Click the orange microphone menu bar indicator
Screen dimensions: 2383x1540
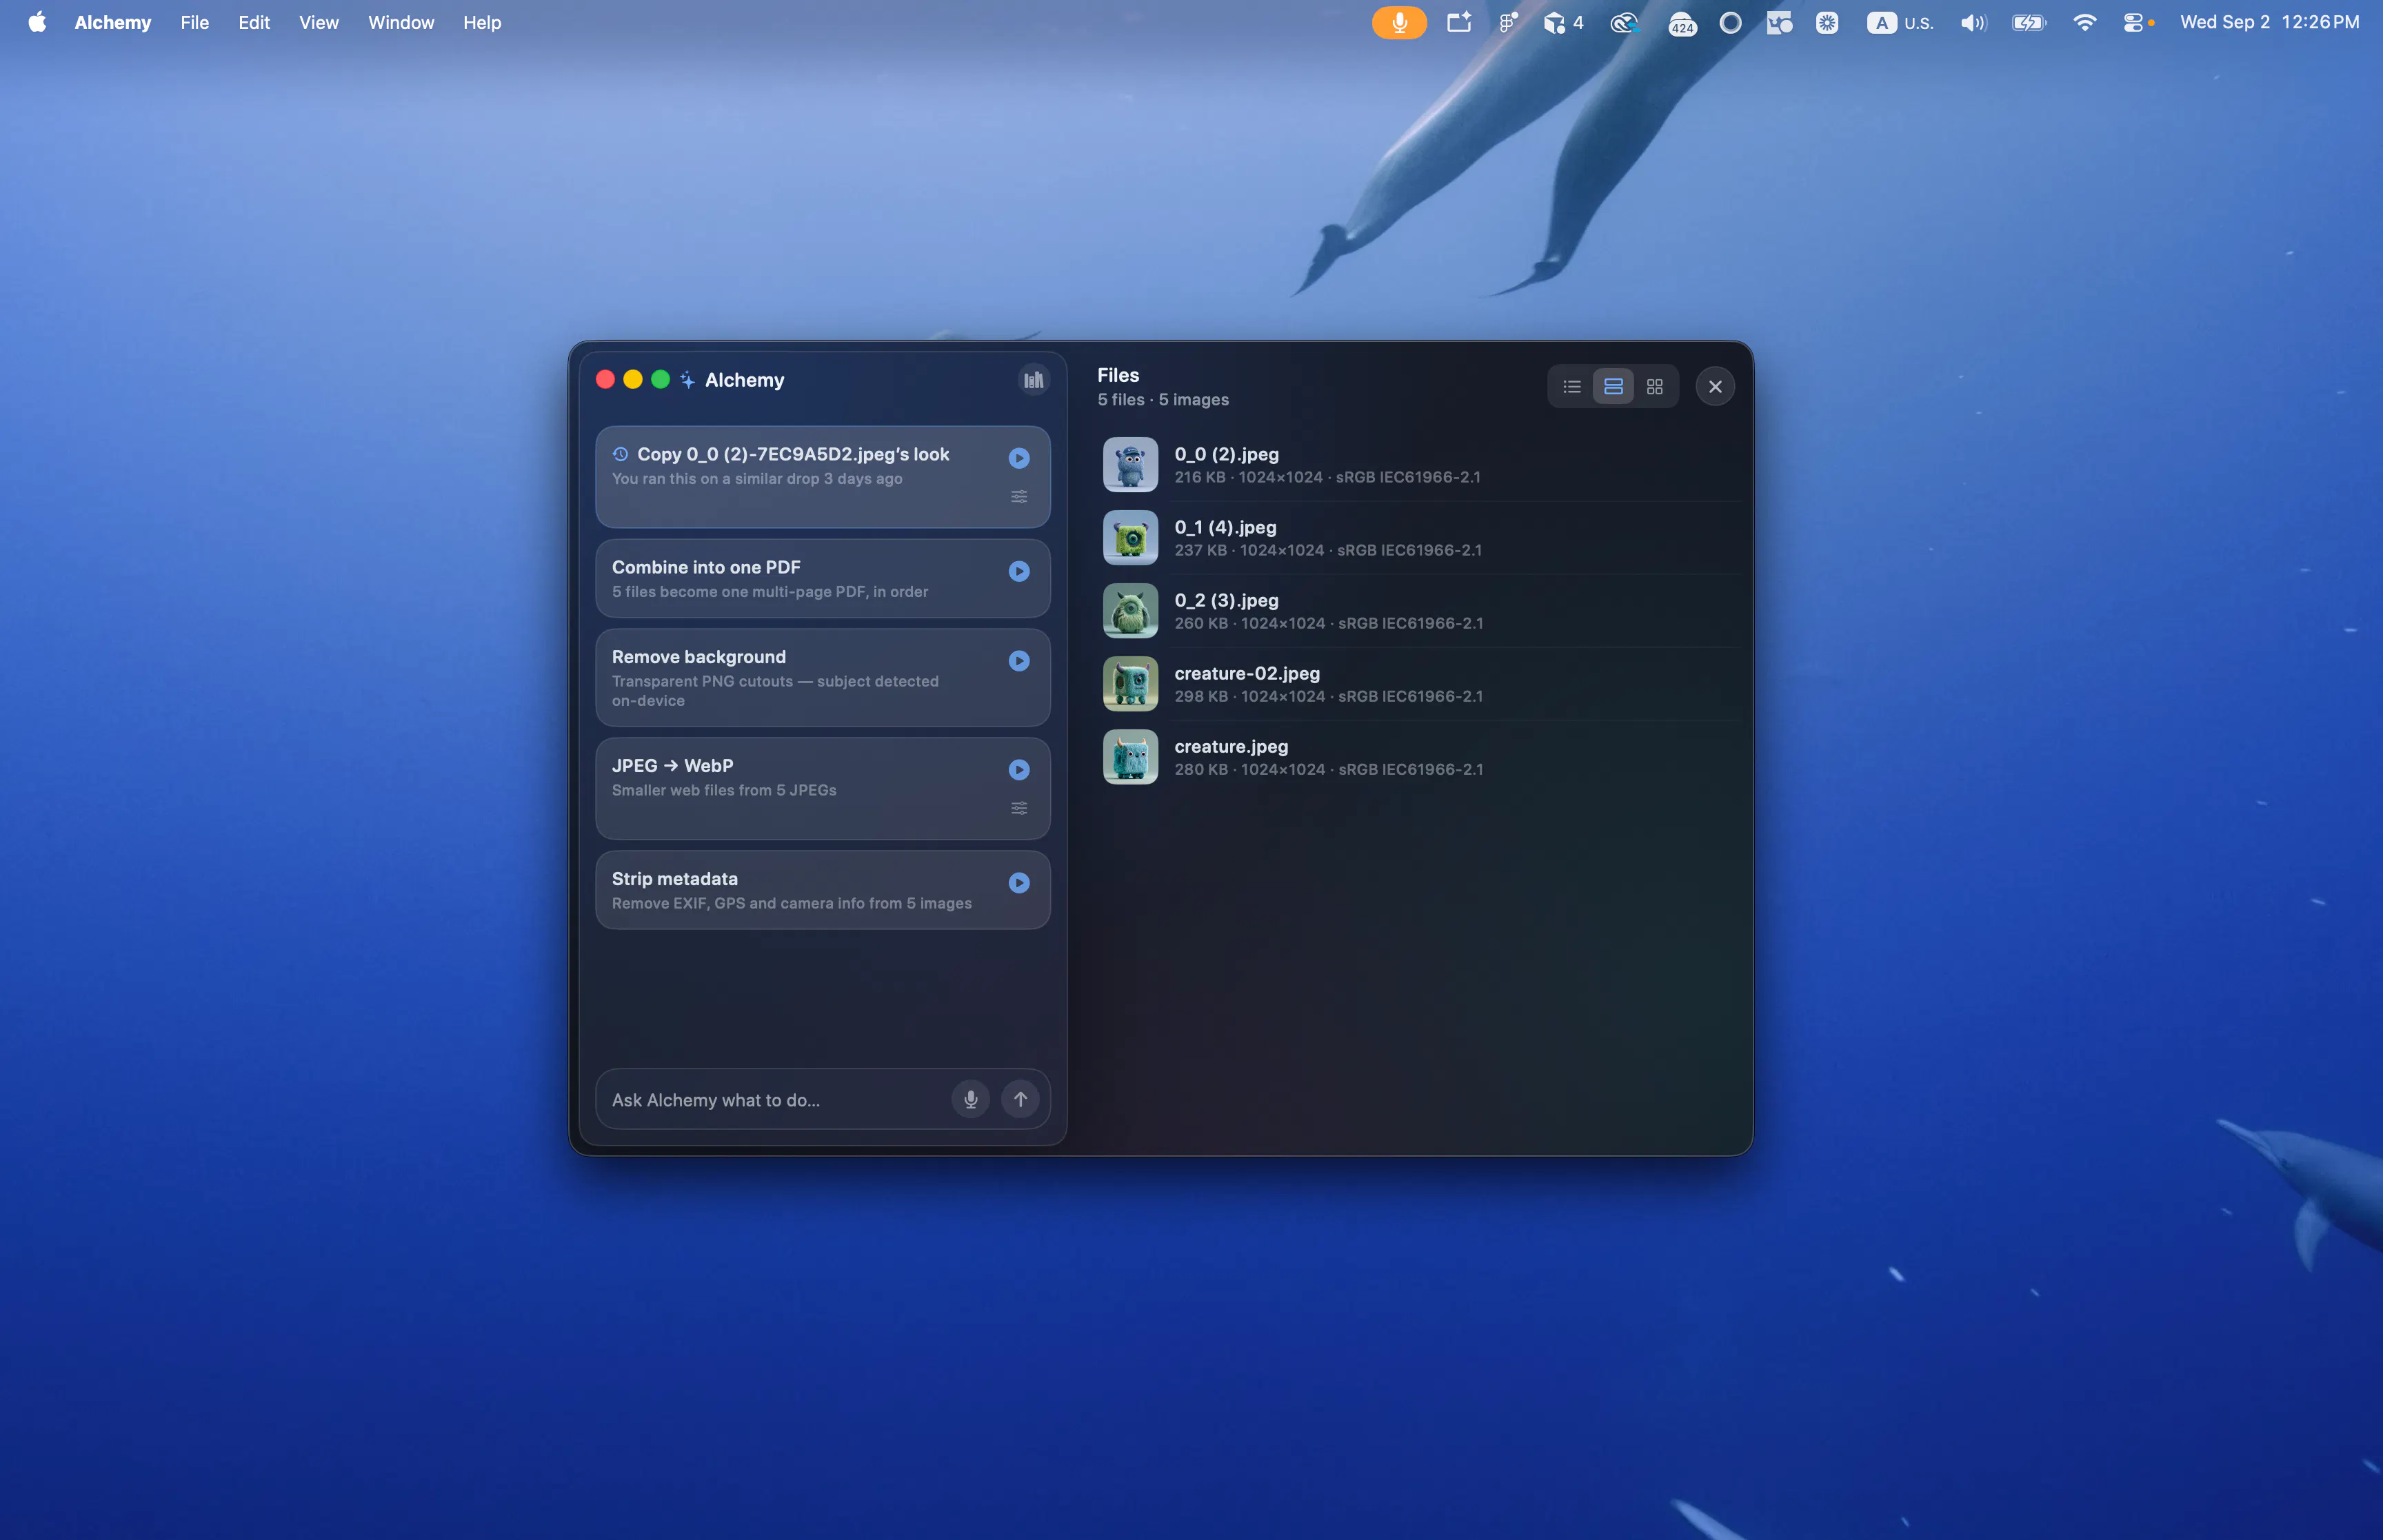tap(1399, 22)
